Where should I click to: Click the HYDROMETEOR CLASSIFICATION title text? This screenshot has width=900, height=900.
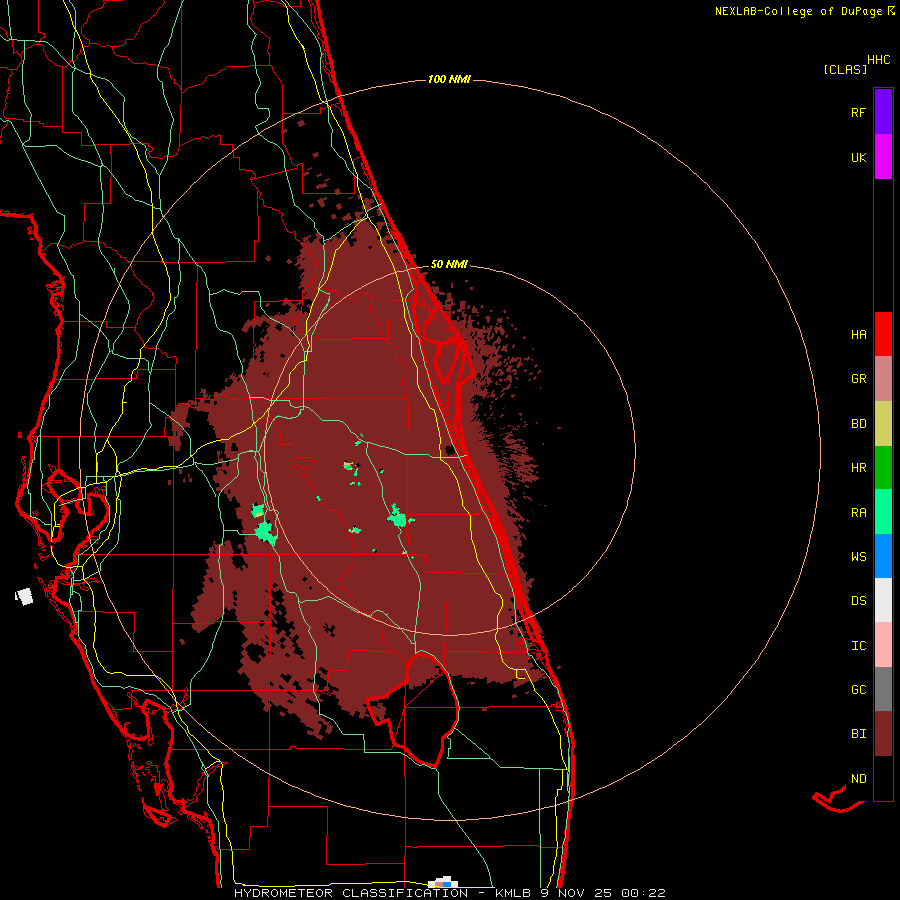(x=351, y=893)
